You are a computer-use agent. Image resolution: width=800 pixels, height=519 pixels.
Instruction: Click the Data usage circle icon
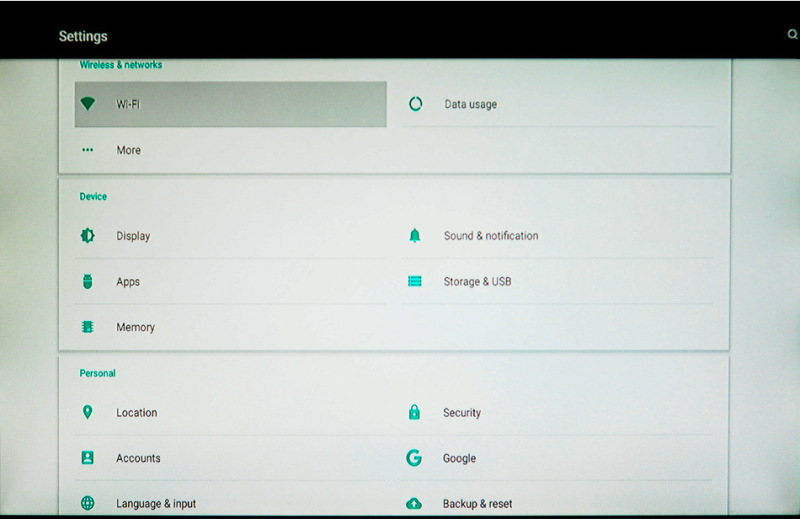click(416, 104)
